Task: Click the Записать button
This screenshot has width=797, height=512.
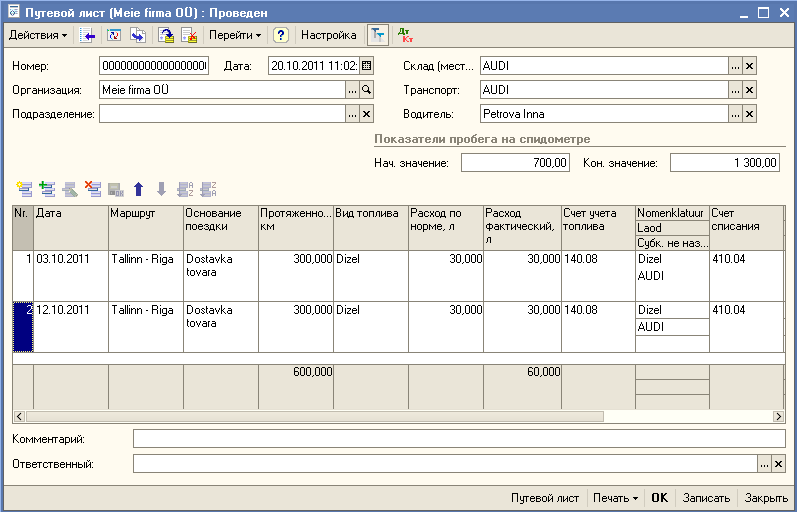Action: click(x=706, y=497)
